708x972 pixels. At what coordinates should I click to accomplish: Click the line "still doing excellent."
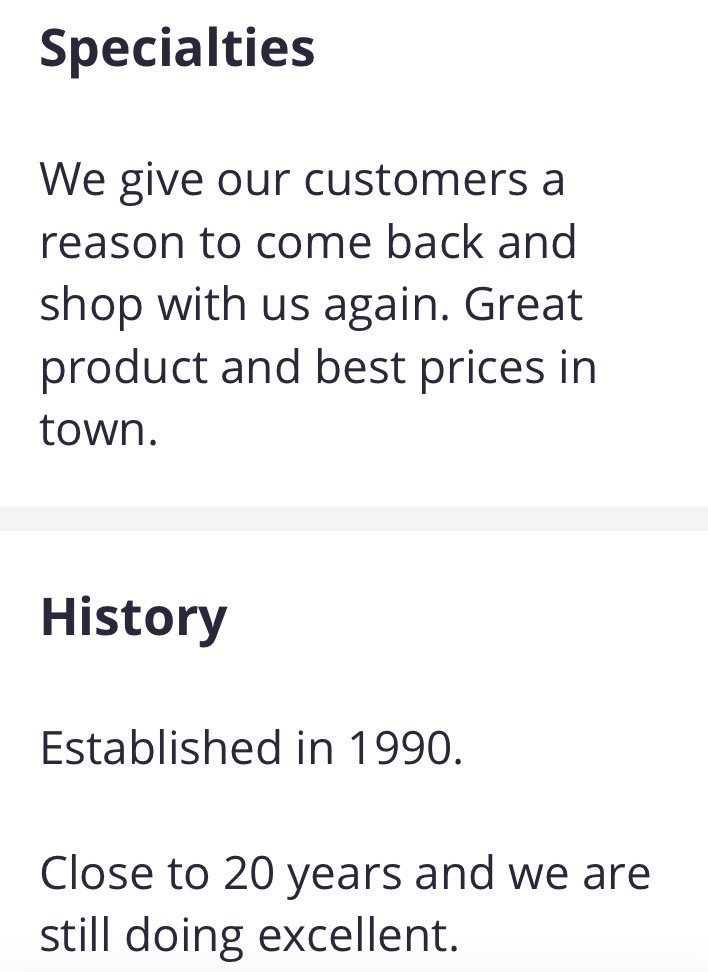tap(249, 936)
